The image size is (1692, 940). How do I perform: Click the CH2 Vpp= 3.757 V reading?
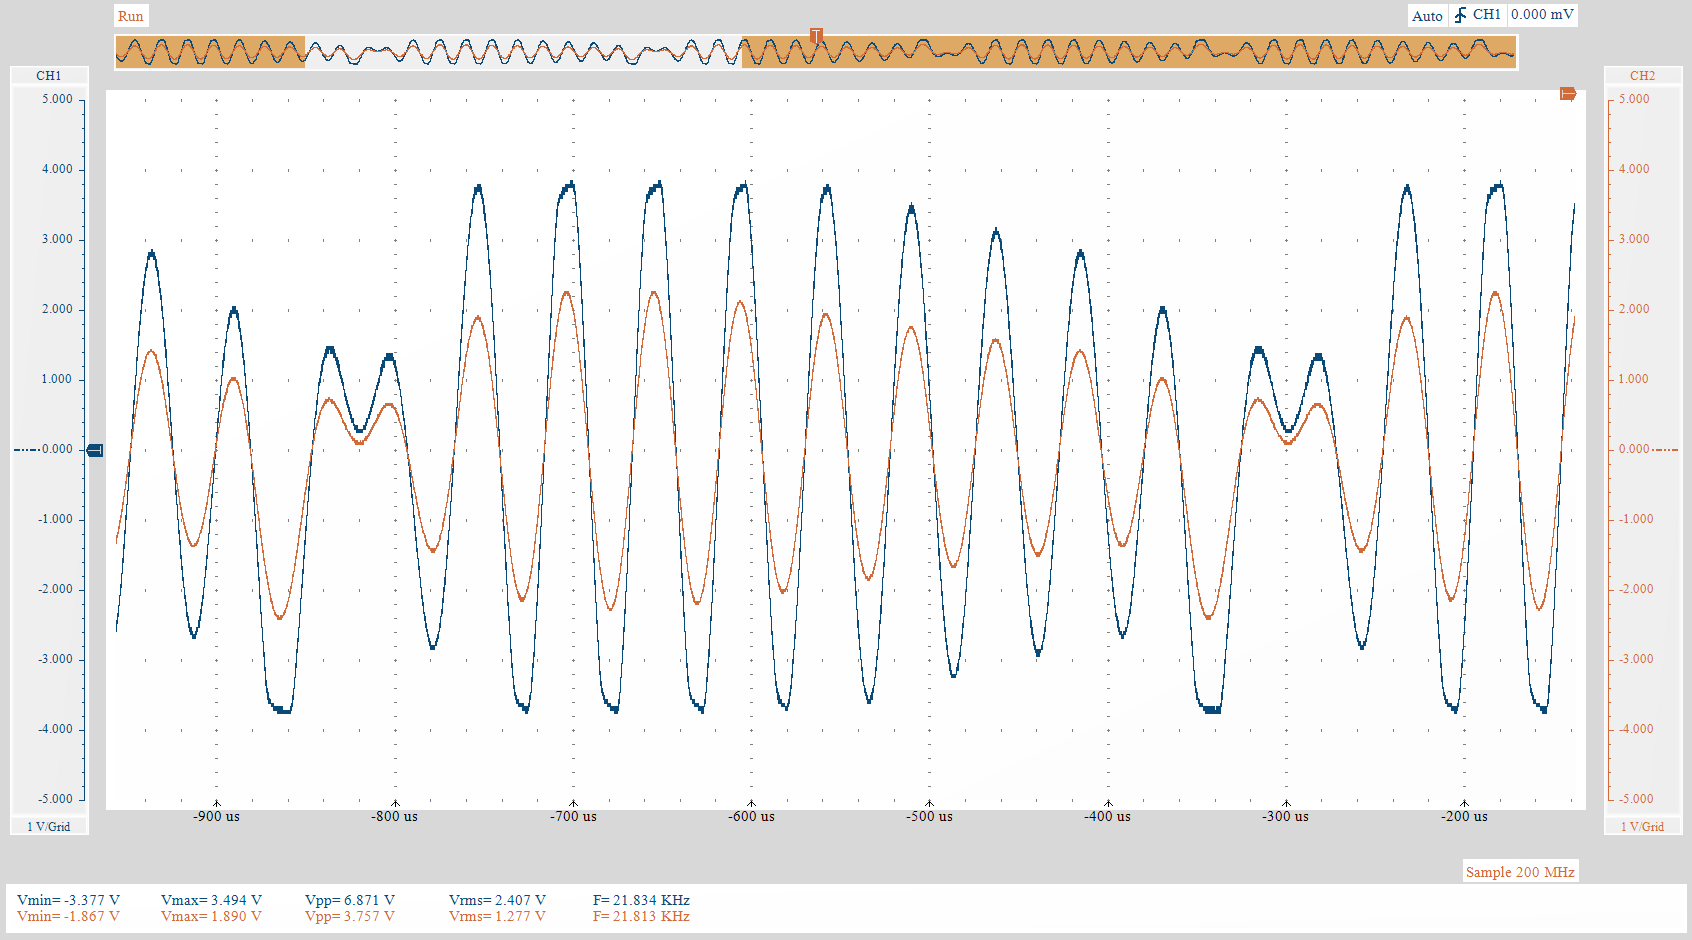(x=350, y=916)
